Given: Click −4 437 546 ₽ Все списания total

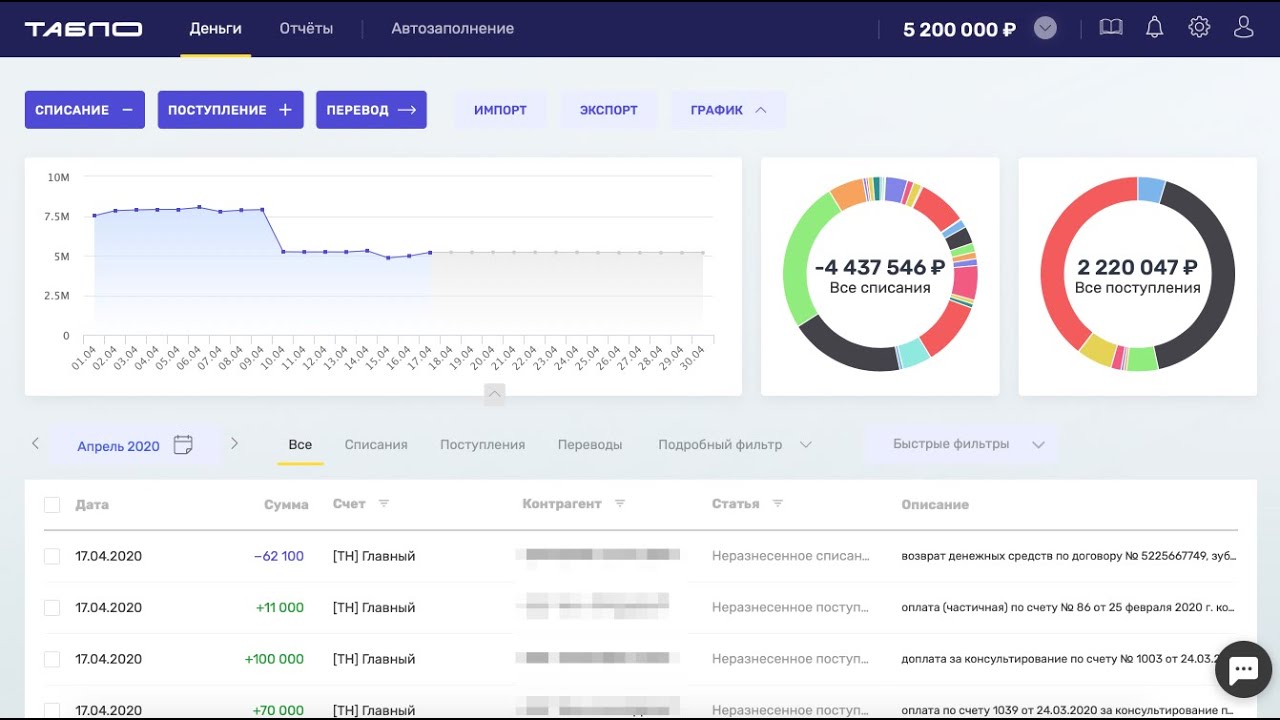Looking at the screenshot, I should click(880, 276).
